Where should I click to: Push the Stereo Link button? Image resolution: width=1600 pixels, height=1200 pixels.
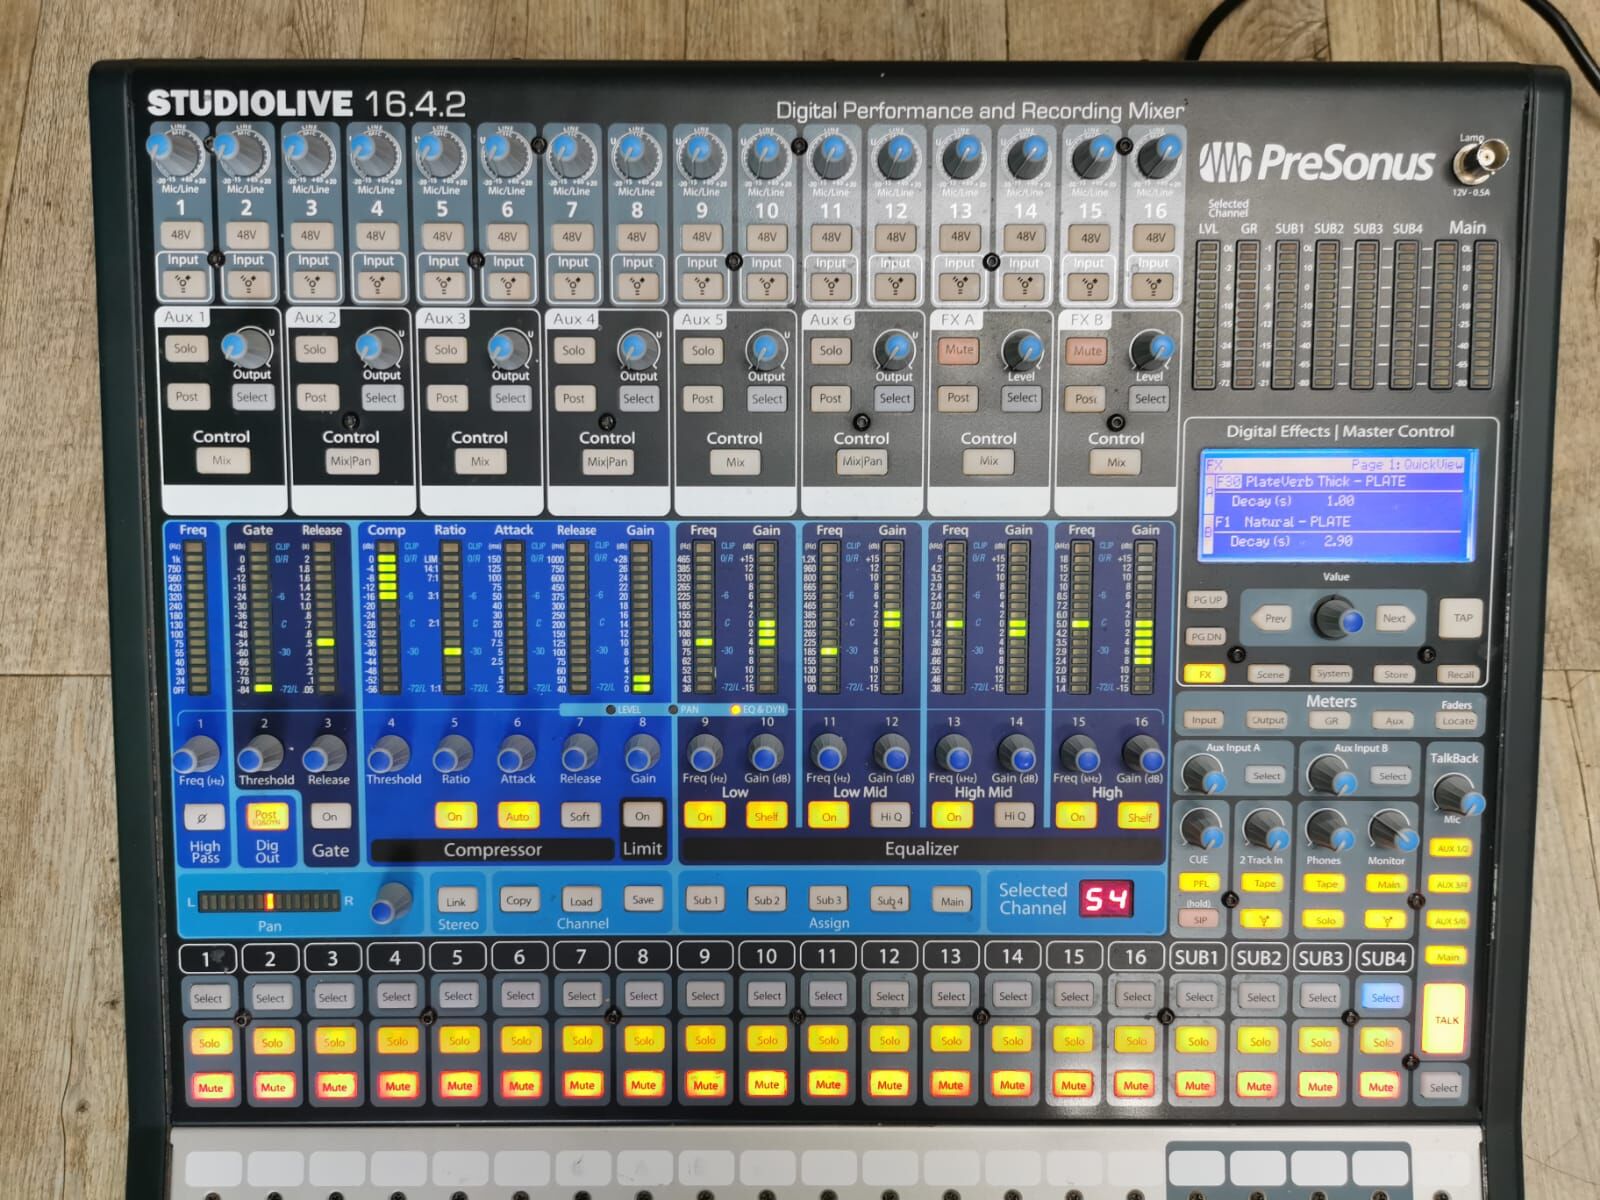click(x=456, y=901)
